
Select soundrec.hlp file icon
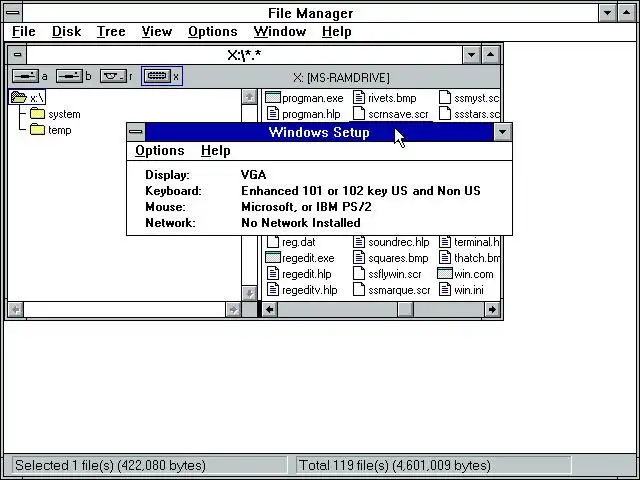[x=359, y=242]
